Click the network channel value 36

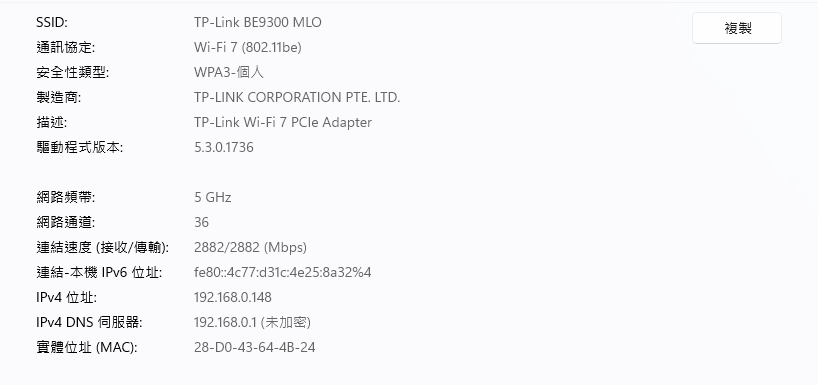point(201,223)
